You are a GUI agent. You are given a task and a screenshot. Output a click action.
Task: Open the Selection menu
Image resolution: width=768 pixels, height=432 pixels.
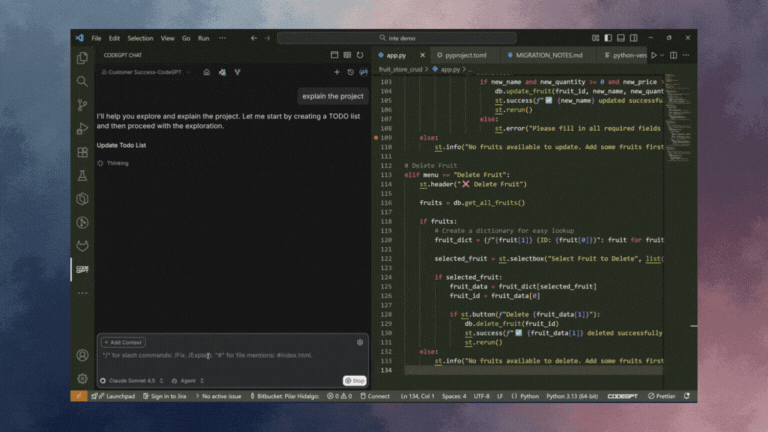(140, 38)
